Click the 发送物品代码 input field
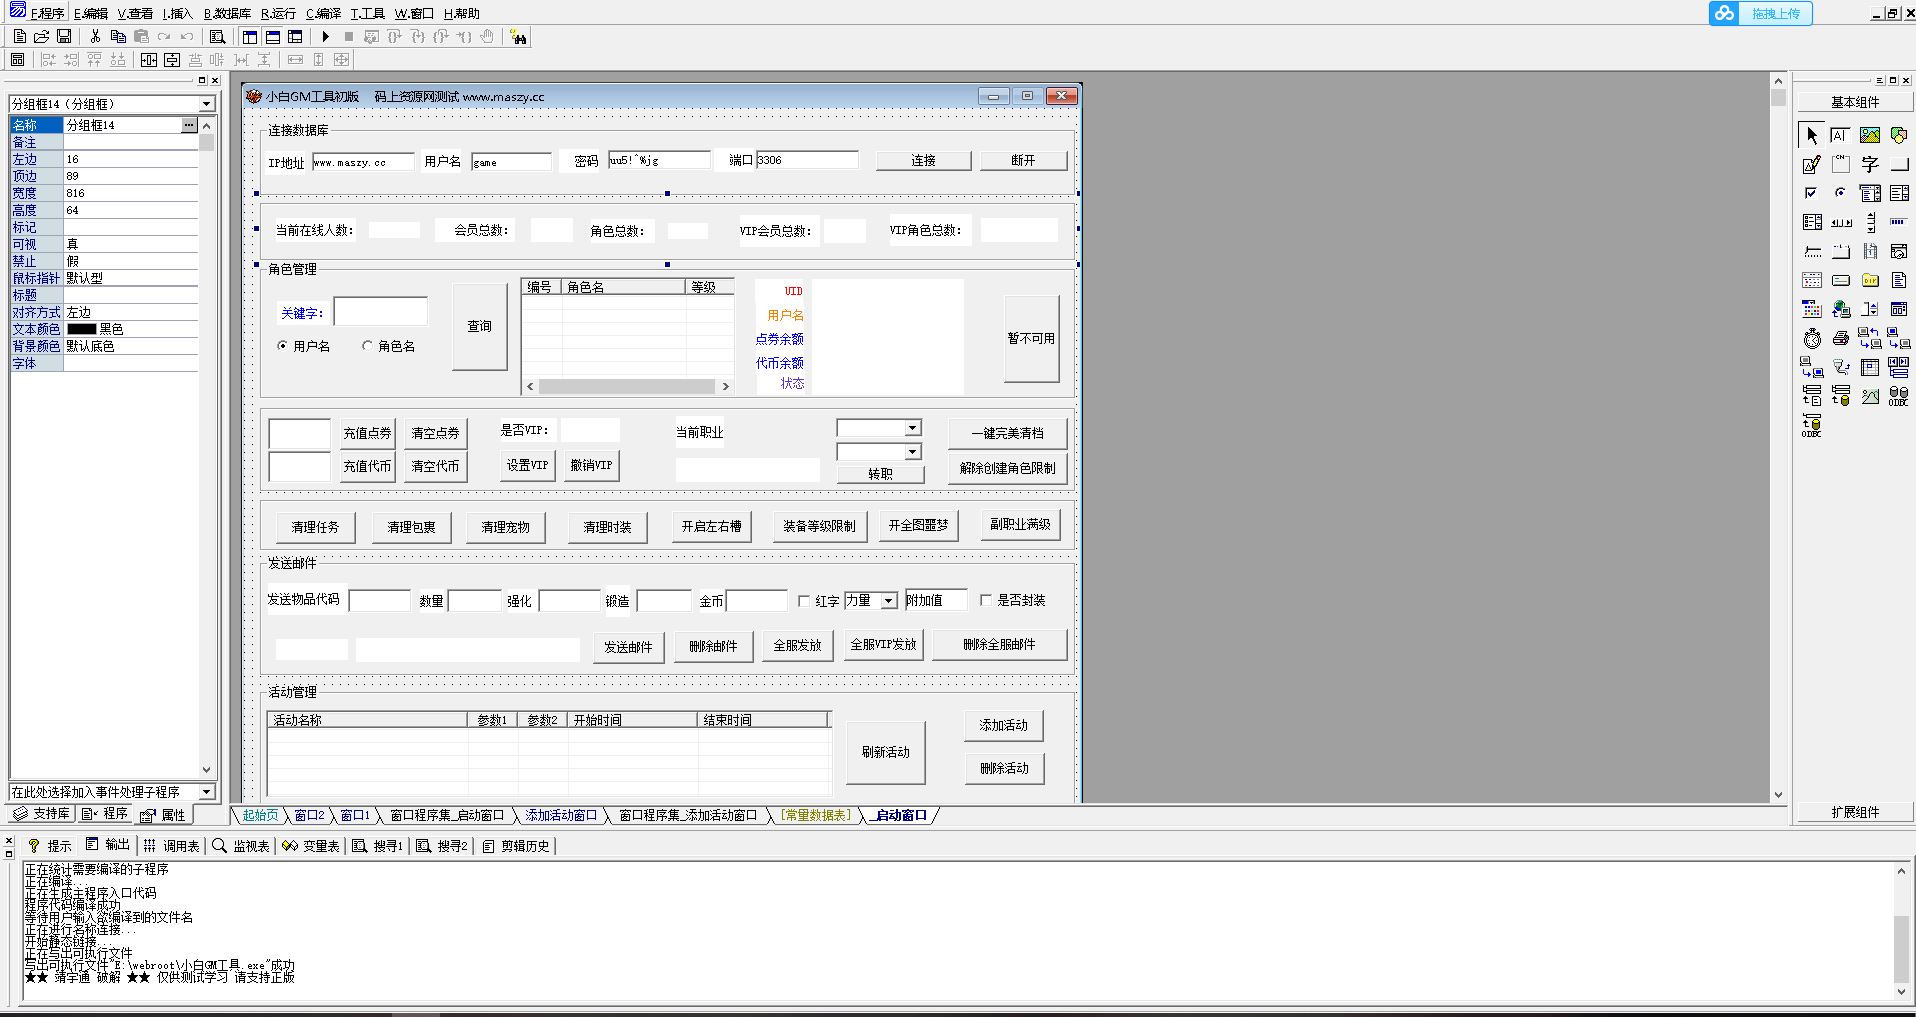This screenshot has width=1916, height=1017. [x=379, y=601]
